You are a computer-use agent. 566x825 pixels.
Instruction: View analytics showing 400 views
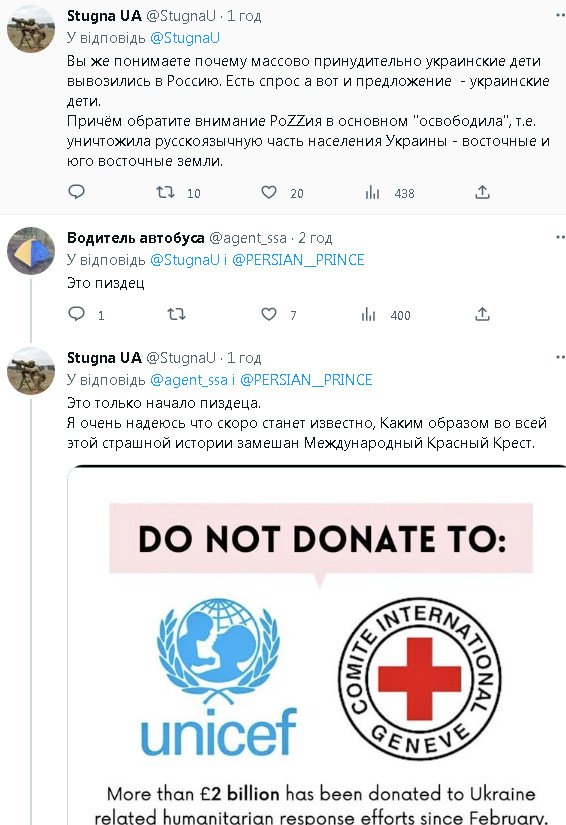[x=369, y=315]
